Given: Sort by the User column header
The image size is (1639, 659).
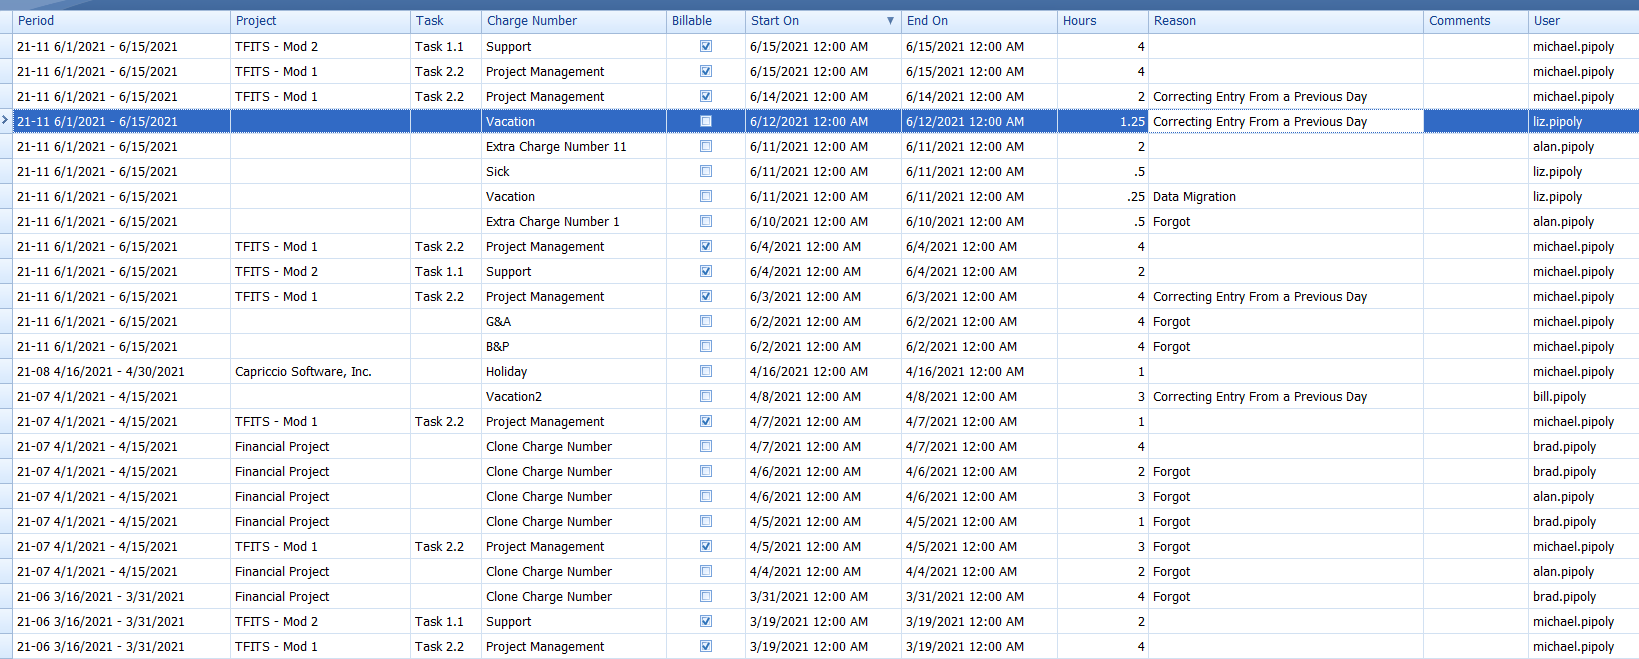Looking at the screenshot, I should pyautogui.click(x=1584, y=21).
